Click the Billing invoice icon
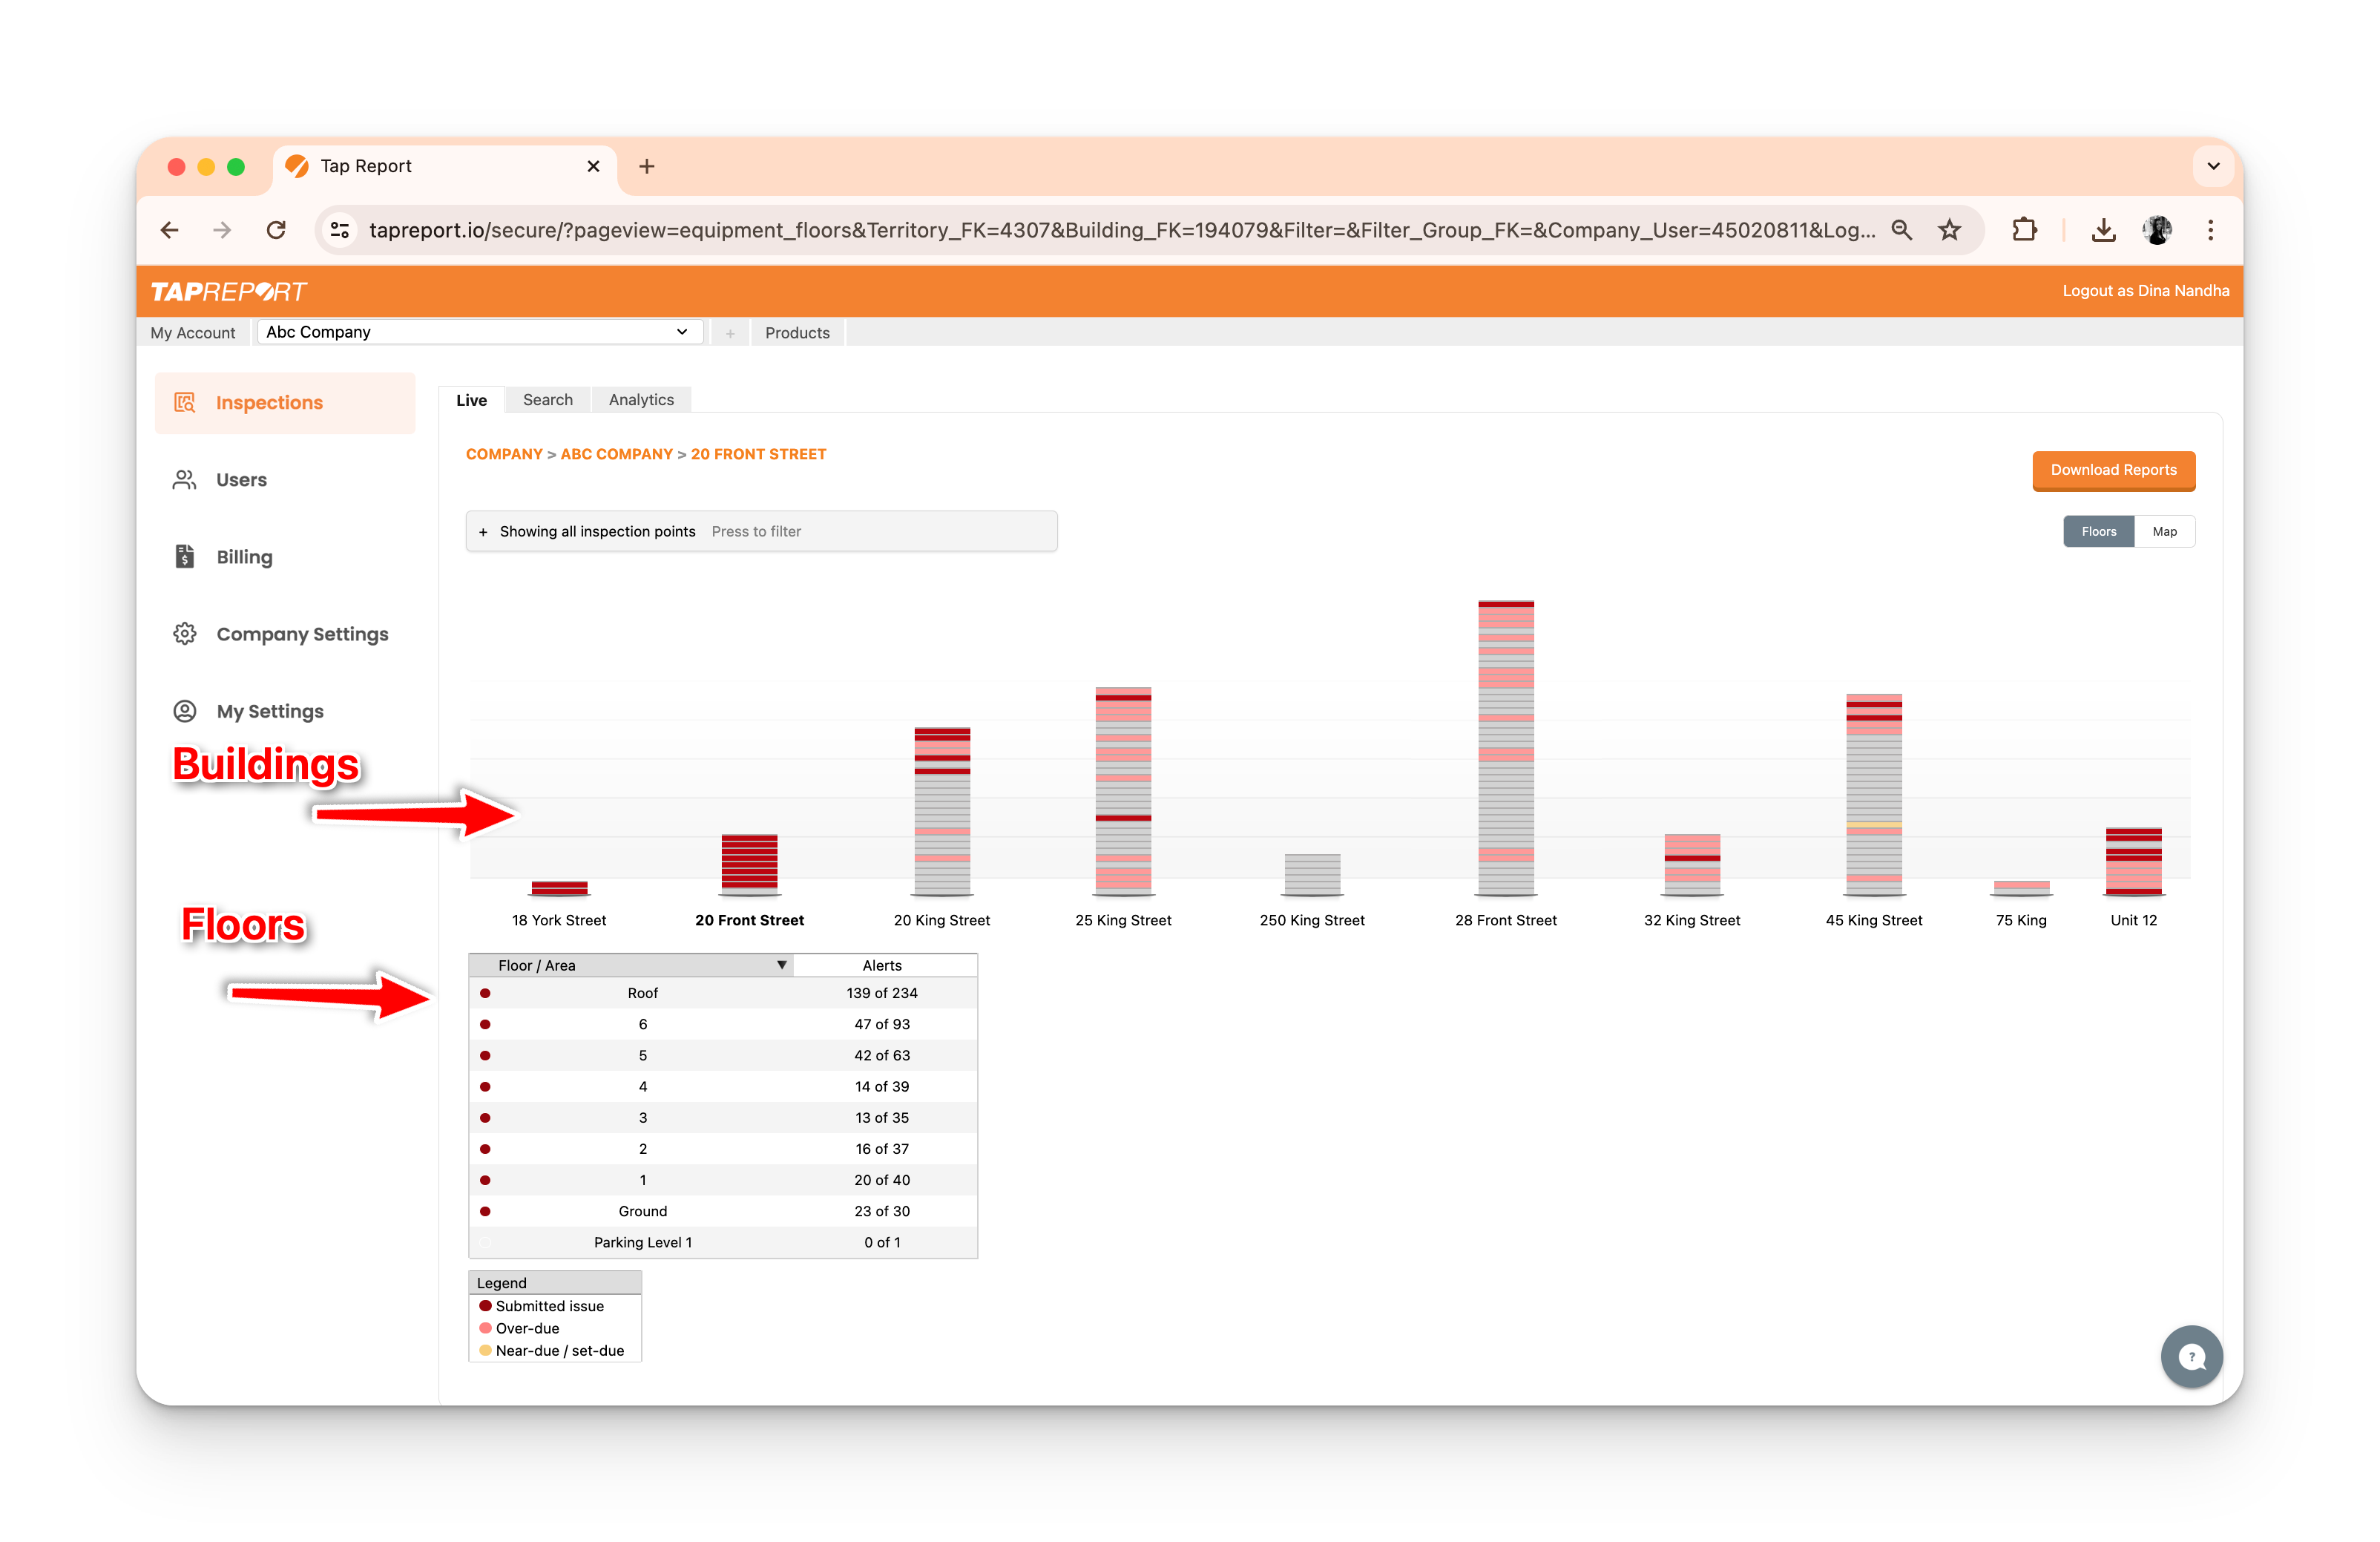The height and width of the screenshot is (1542, 2380). pos(185,557)
